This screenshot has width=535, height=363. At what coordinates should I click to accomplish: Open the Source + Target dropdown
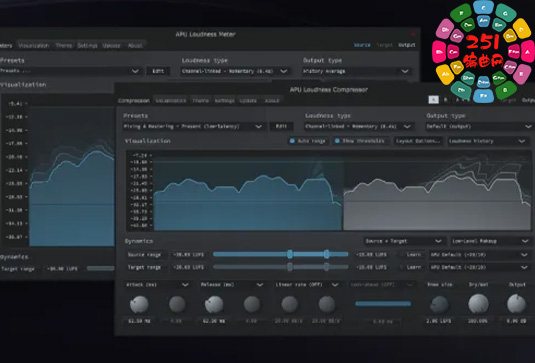pyautogui.click(x=404, y=241)
